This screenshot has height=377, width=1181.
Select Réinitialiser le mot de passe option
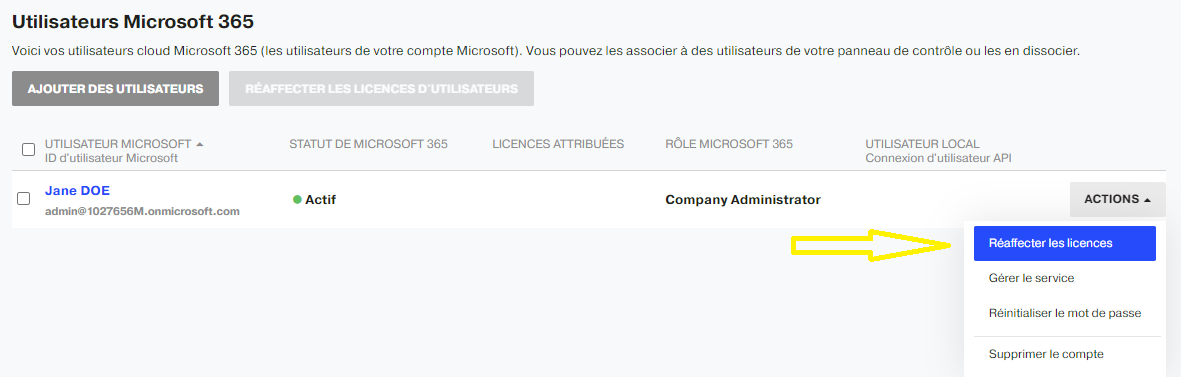click(x=1065, y=313)
